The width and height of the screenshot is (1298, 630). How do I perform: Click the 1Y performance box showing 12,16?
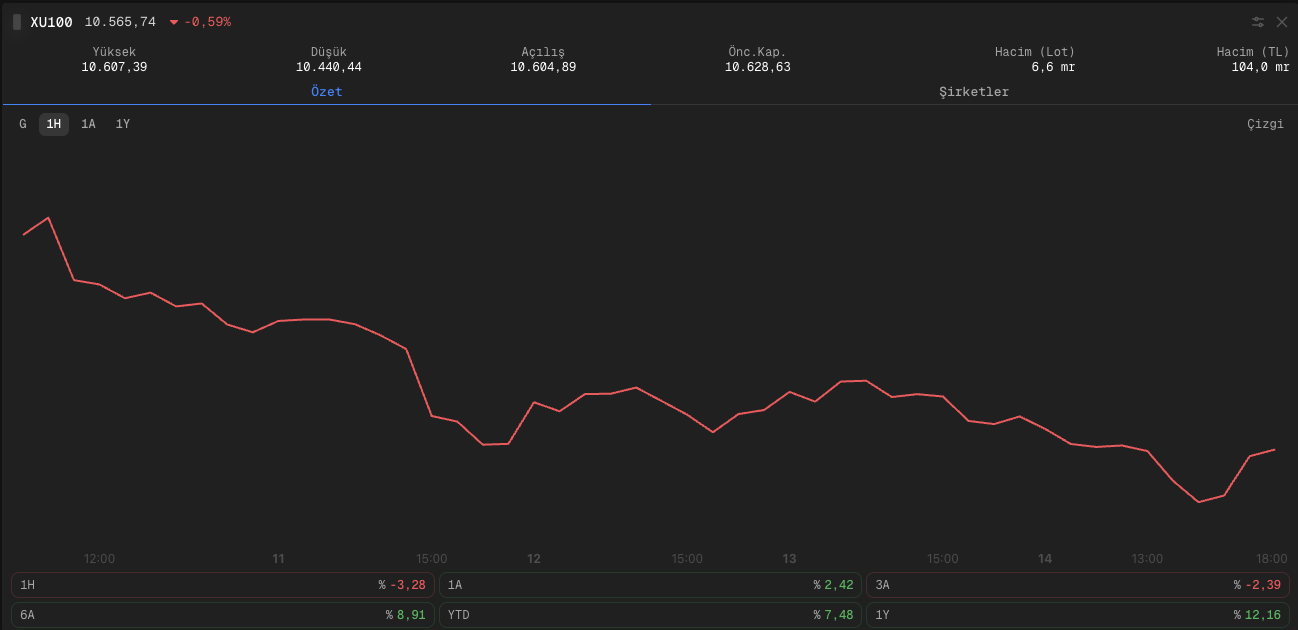[1077, 615]
